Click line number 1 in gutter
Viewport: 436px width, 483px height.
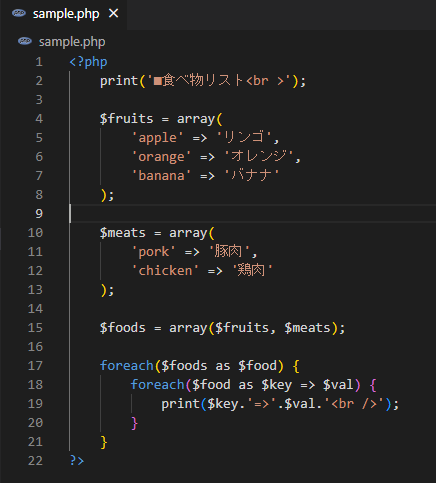(39, 62)
